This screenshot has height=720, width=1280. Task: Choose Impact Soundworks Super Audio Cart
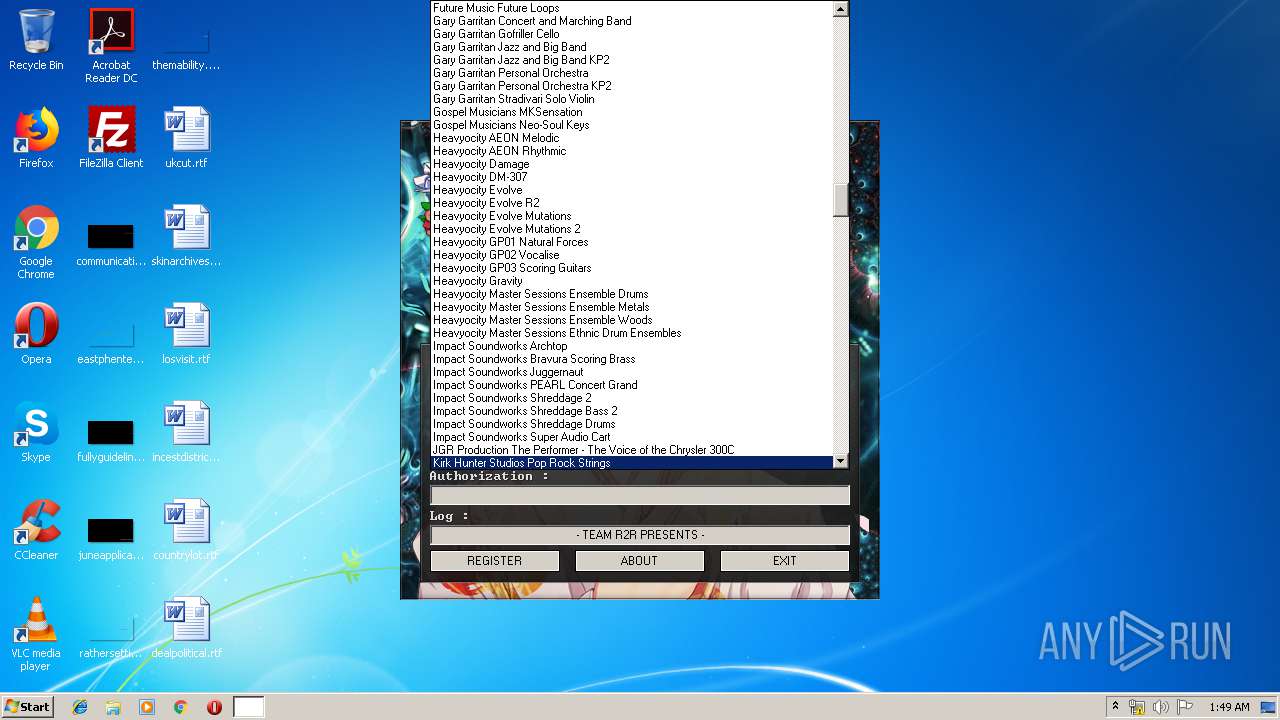632,437
